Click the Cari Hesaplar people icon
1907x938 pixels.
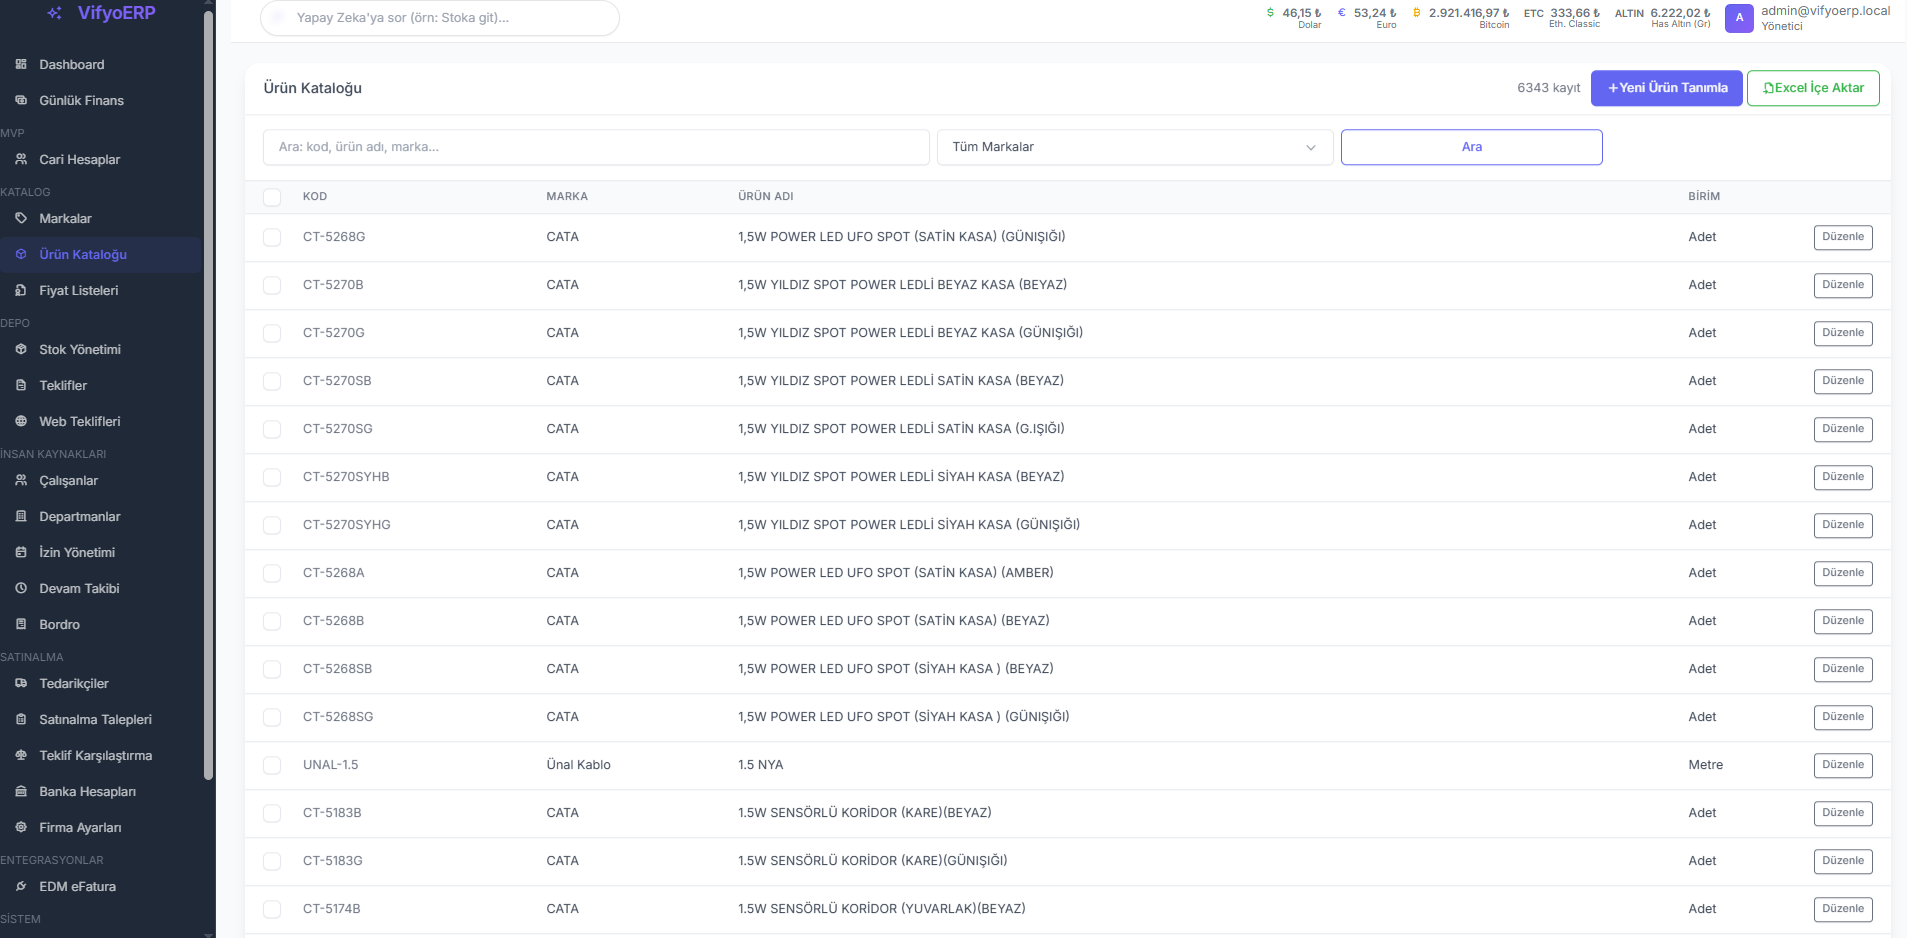coord(21,159)
